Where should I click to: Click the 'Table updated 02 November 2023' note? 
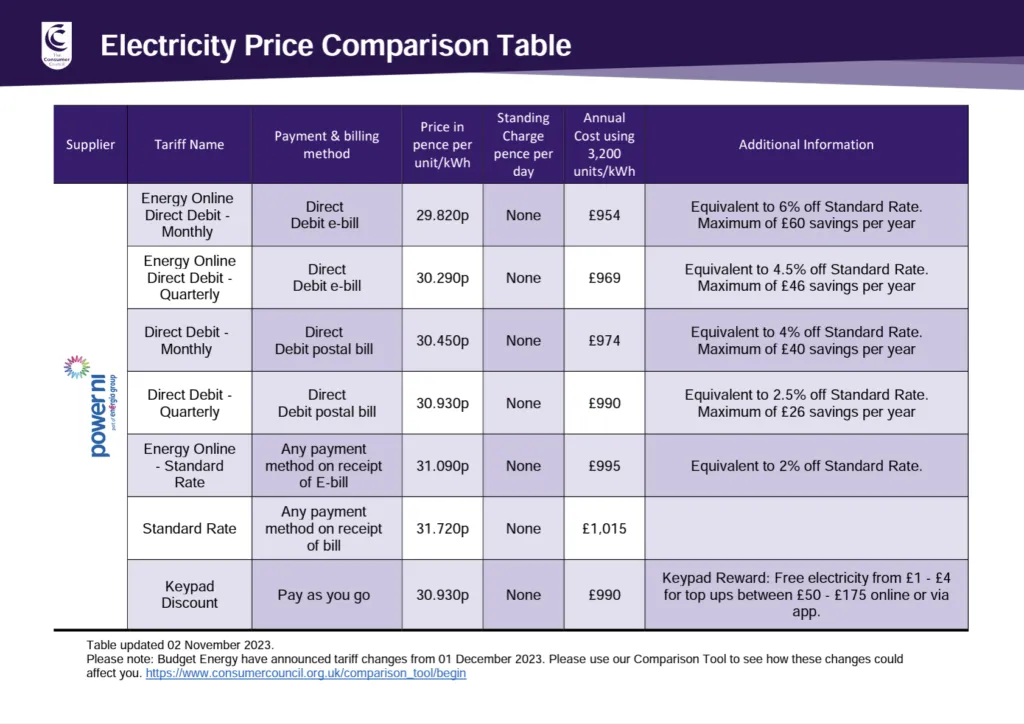pyautogui.click(x=180, y=645)
